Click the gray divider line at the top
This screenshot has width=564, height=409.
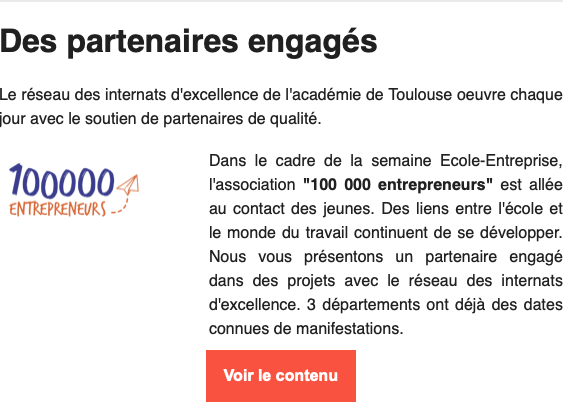coord(282,1)
